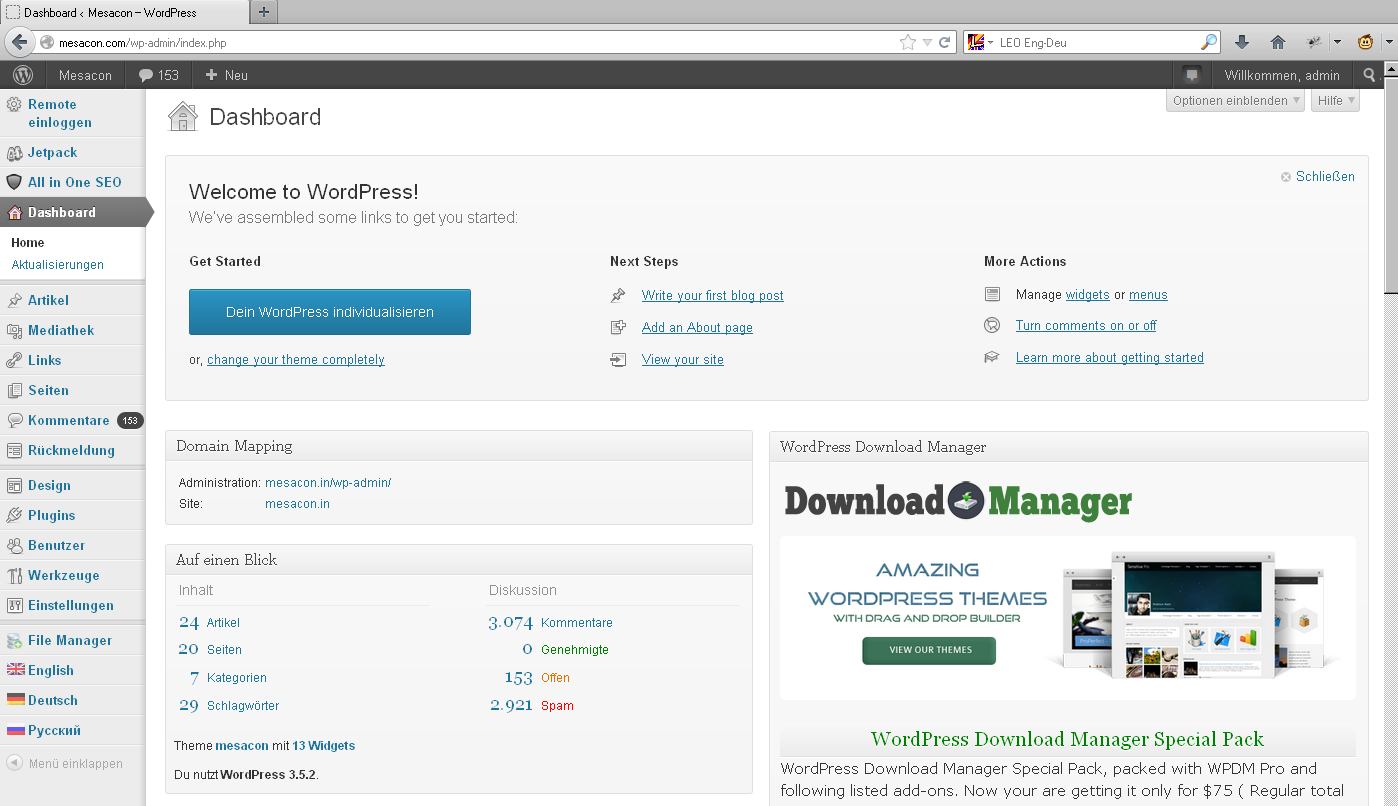
Task: Click VIEW OUR THEMES banner button
Action: pyautogui.click(x=929, y=650)
